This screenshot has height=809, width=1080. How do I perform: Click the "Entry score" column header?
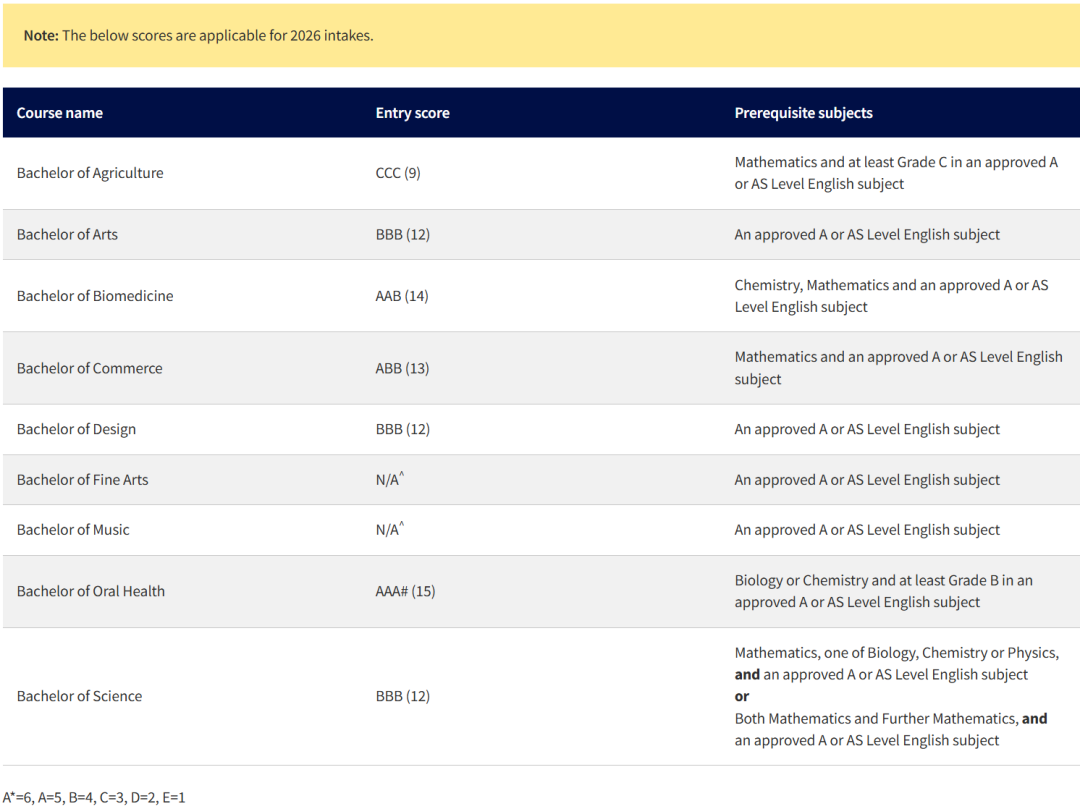pyautogui.click(x=412, y=113)
